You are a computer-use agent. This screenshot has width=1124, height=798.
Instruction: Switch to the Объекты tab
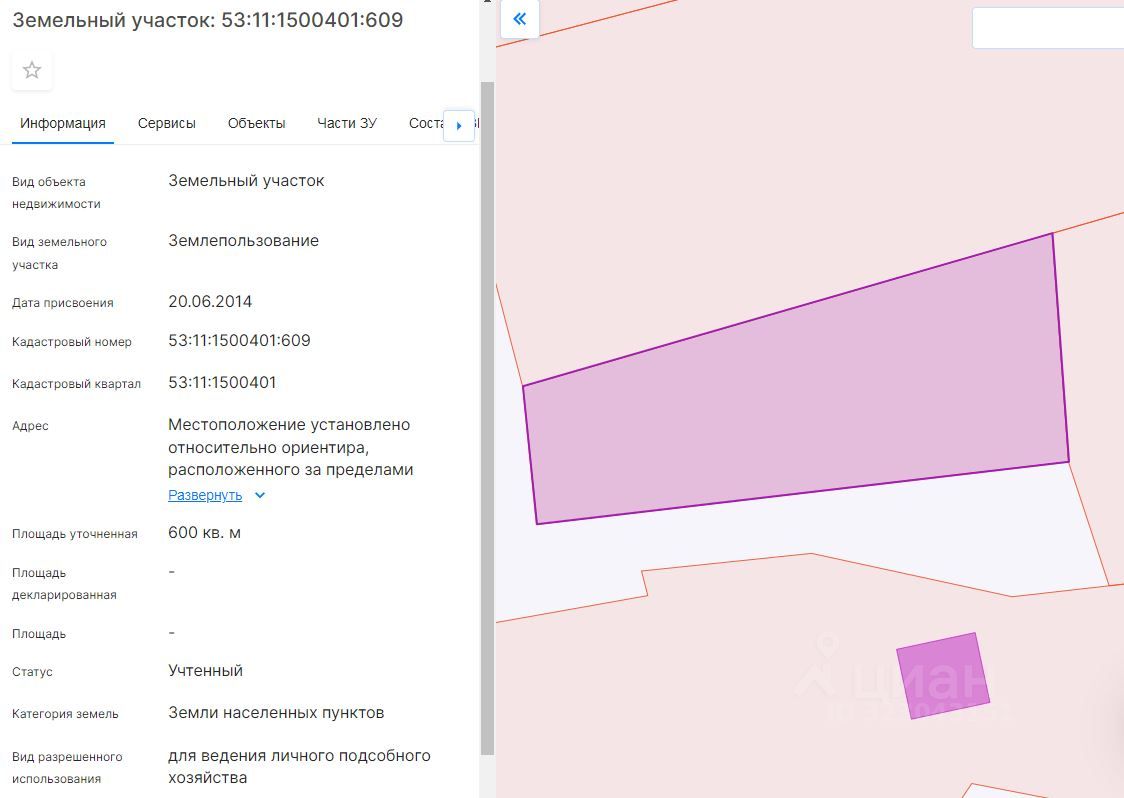257,123
